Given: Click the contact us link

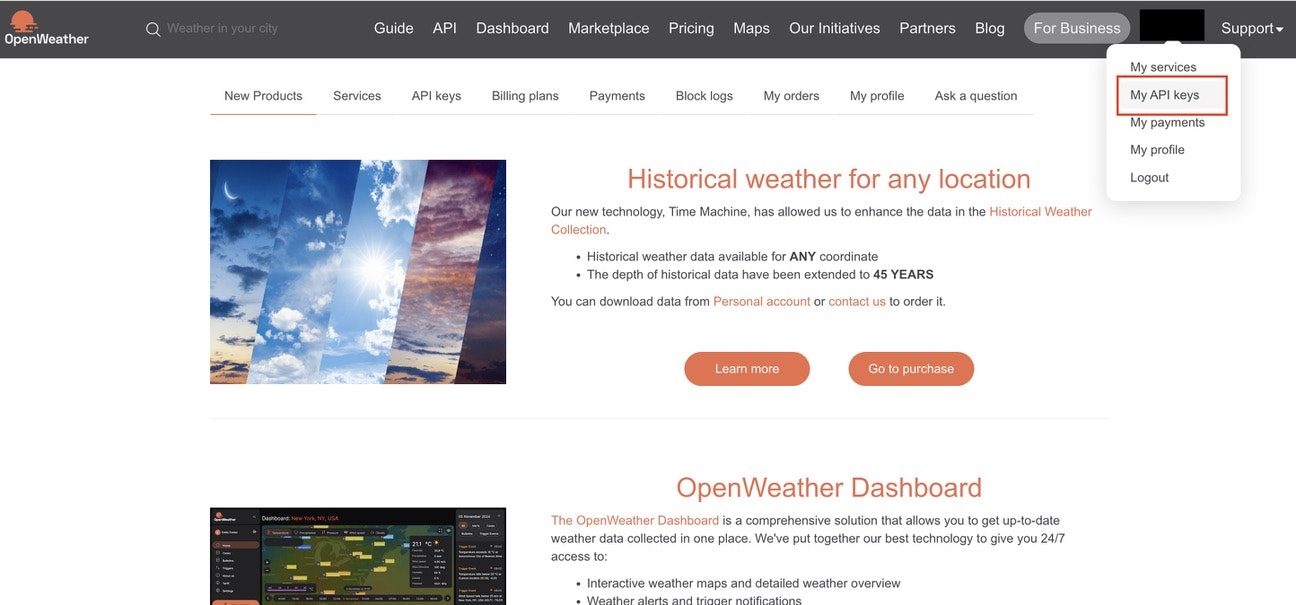Looking at the screenshot, I should click(857, 301).
